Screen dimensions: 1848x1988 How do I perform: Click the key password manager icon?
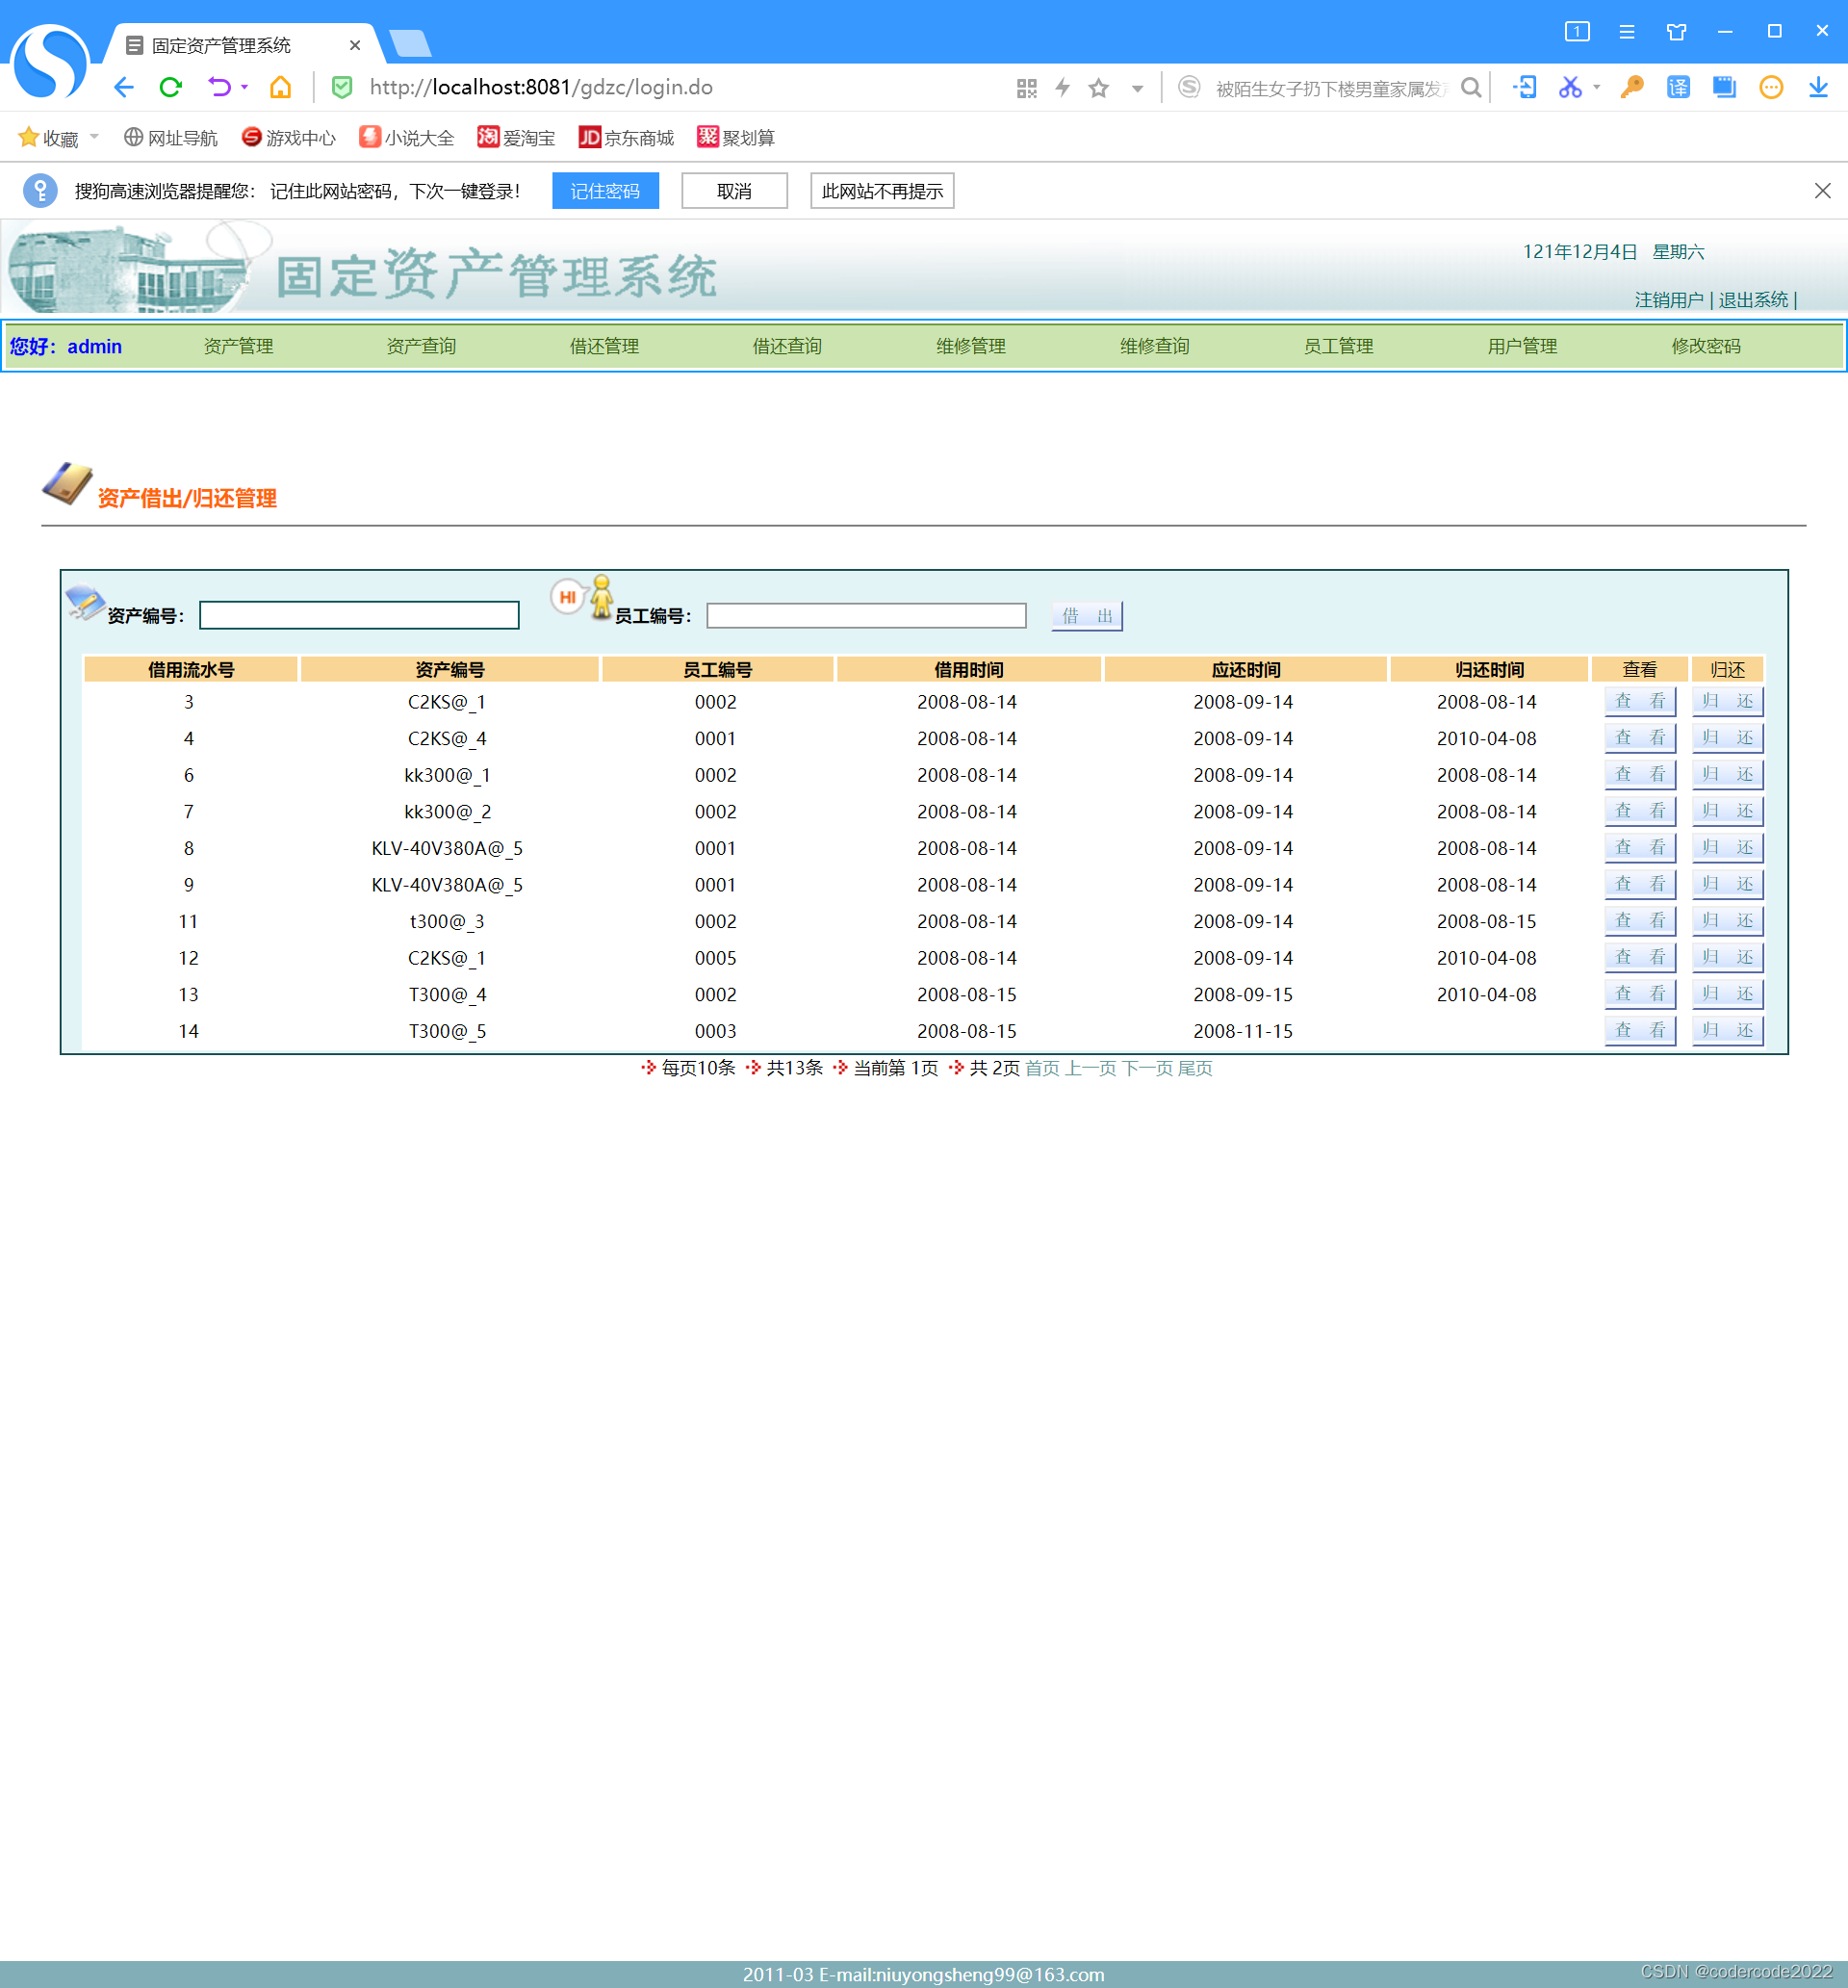(x=1631, y=88)
